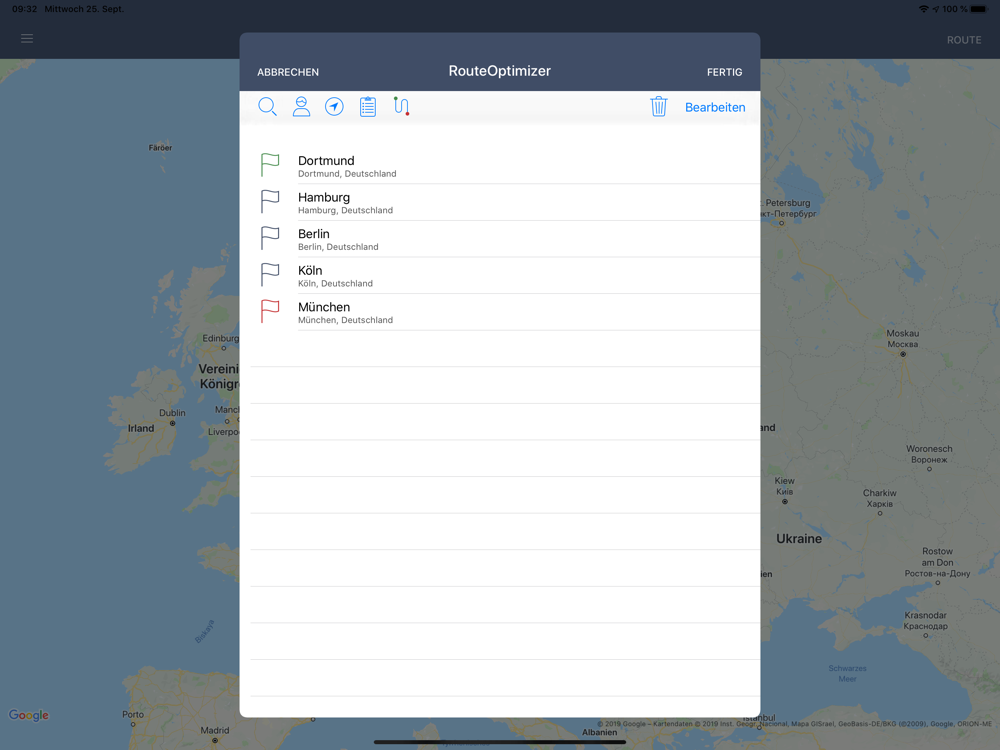Image resolution: width=1000 pixels, height=750 pixels.
Task: Choose the München, Deutschland row
Action: click(x=500, y=312)
